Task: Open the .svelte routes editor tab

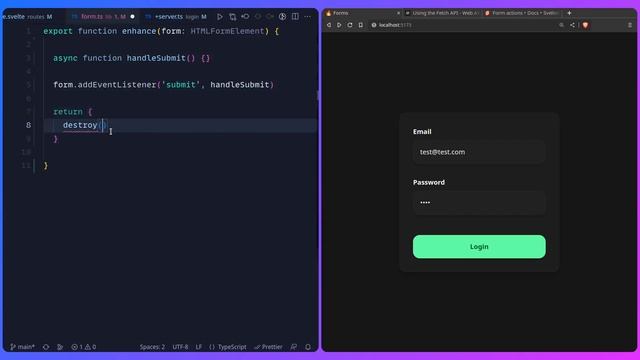Action: click(x=27, y=17)
